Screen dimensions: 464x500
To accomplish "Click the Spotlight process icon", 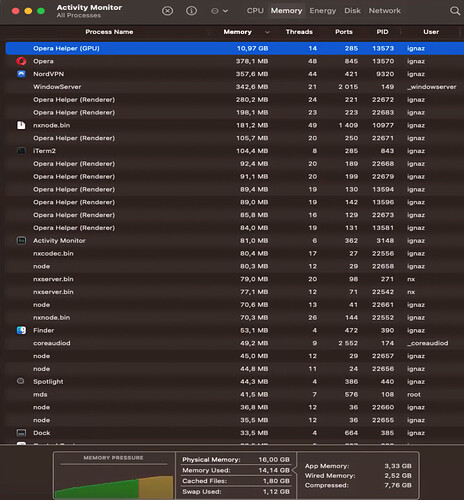I will point(21,381).
